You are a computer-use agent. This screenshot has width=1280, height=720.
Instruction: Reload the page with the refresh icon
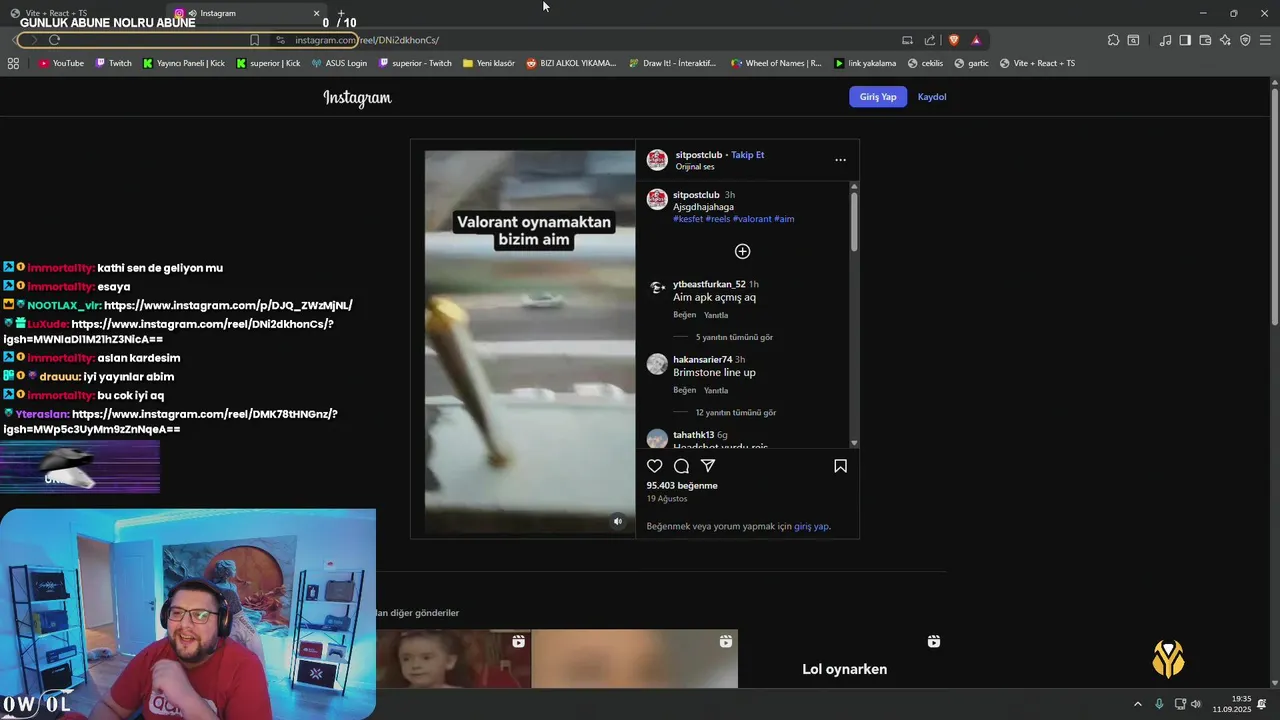[x=54, y=40]
